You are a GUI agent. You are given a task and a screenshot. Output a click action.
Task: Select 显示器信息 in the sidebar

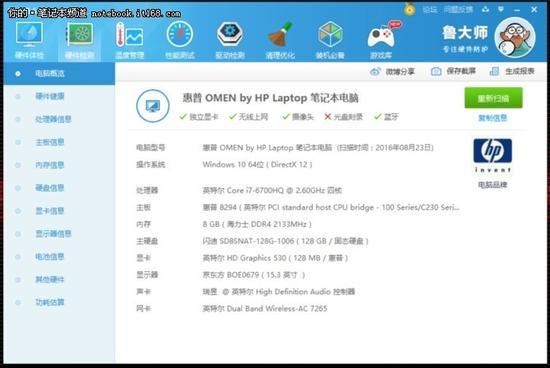53,234
